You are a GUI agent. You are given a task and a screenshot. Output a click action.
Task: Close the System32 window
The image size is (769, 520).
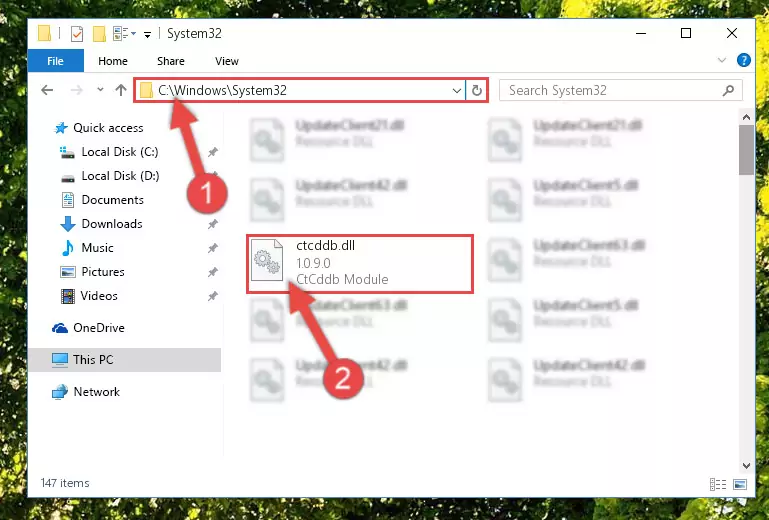pos(732,33)
